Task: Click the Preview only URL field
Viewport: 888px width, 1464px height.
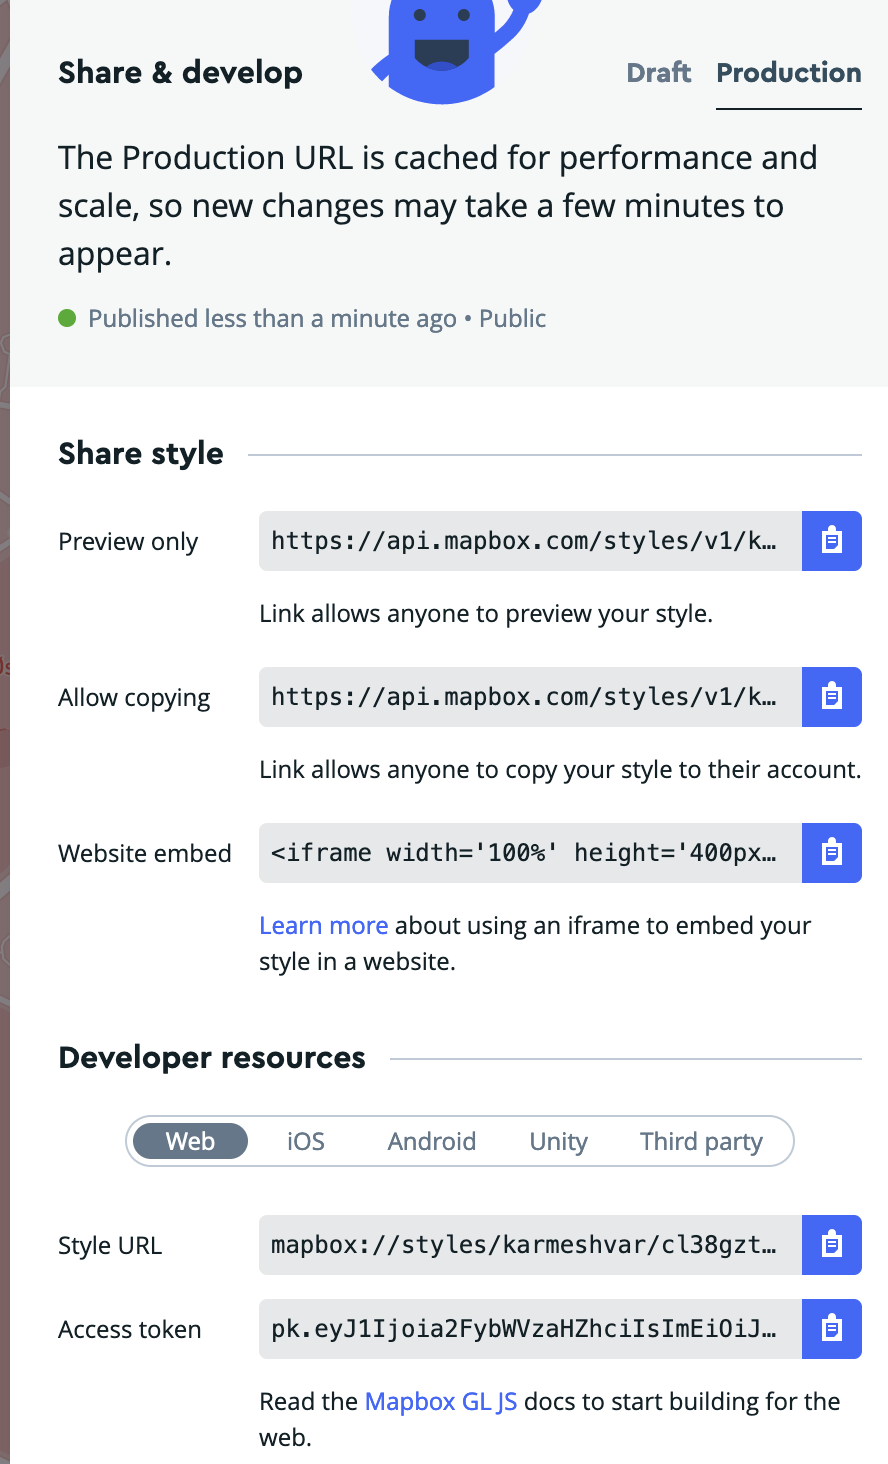Action: click(x=530, y=541)
